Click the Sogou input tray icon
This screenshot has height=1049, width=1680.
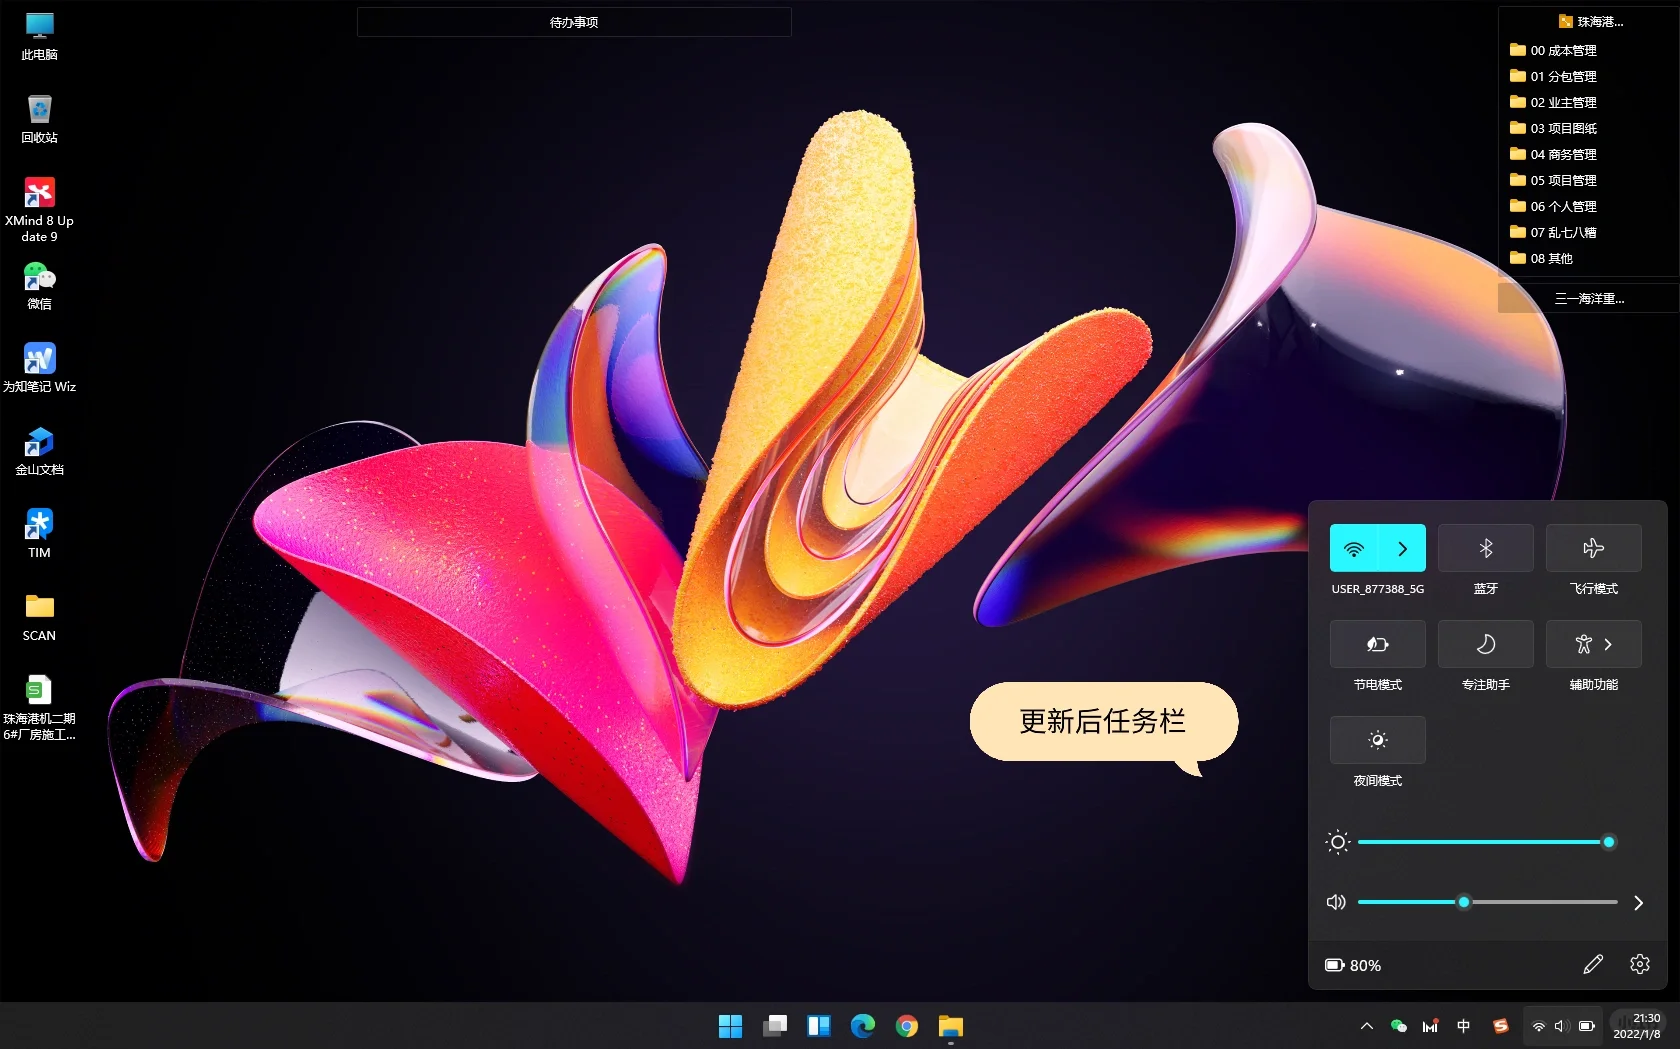tap(1499, 1026)
